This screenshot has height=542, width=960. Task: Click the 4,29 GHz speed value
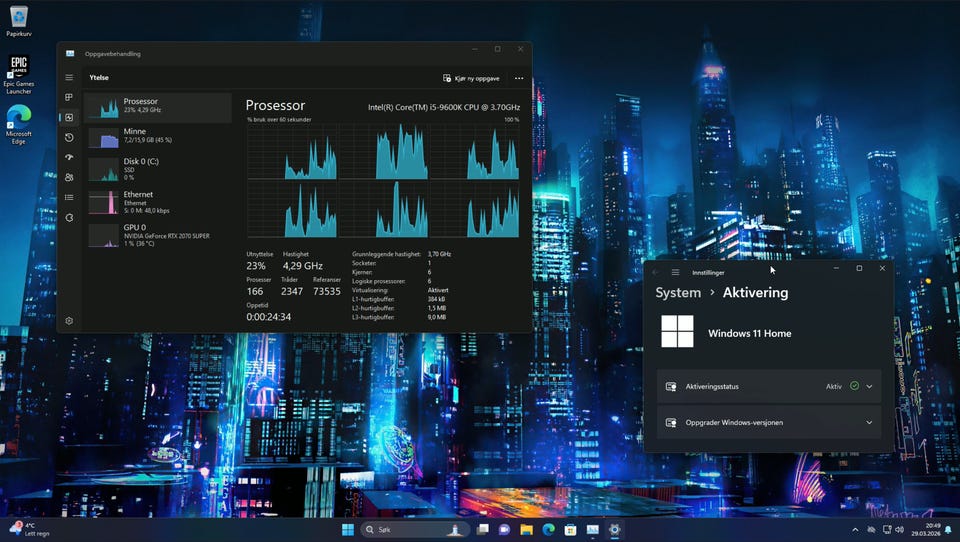pos(302,266)
